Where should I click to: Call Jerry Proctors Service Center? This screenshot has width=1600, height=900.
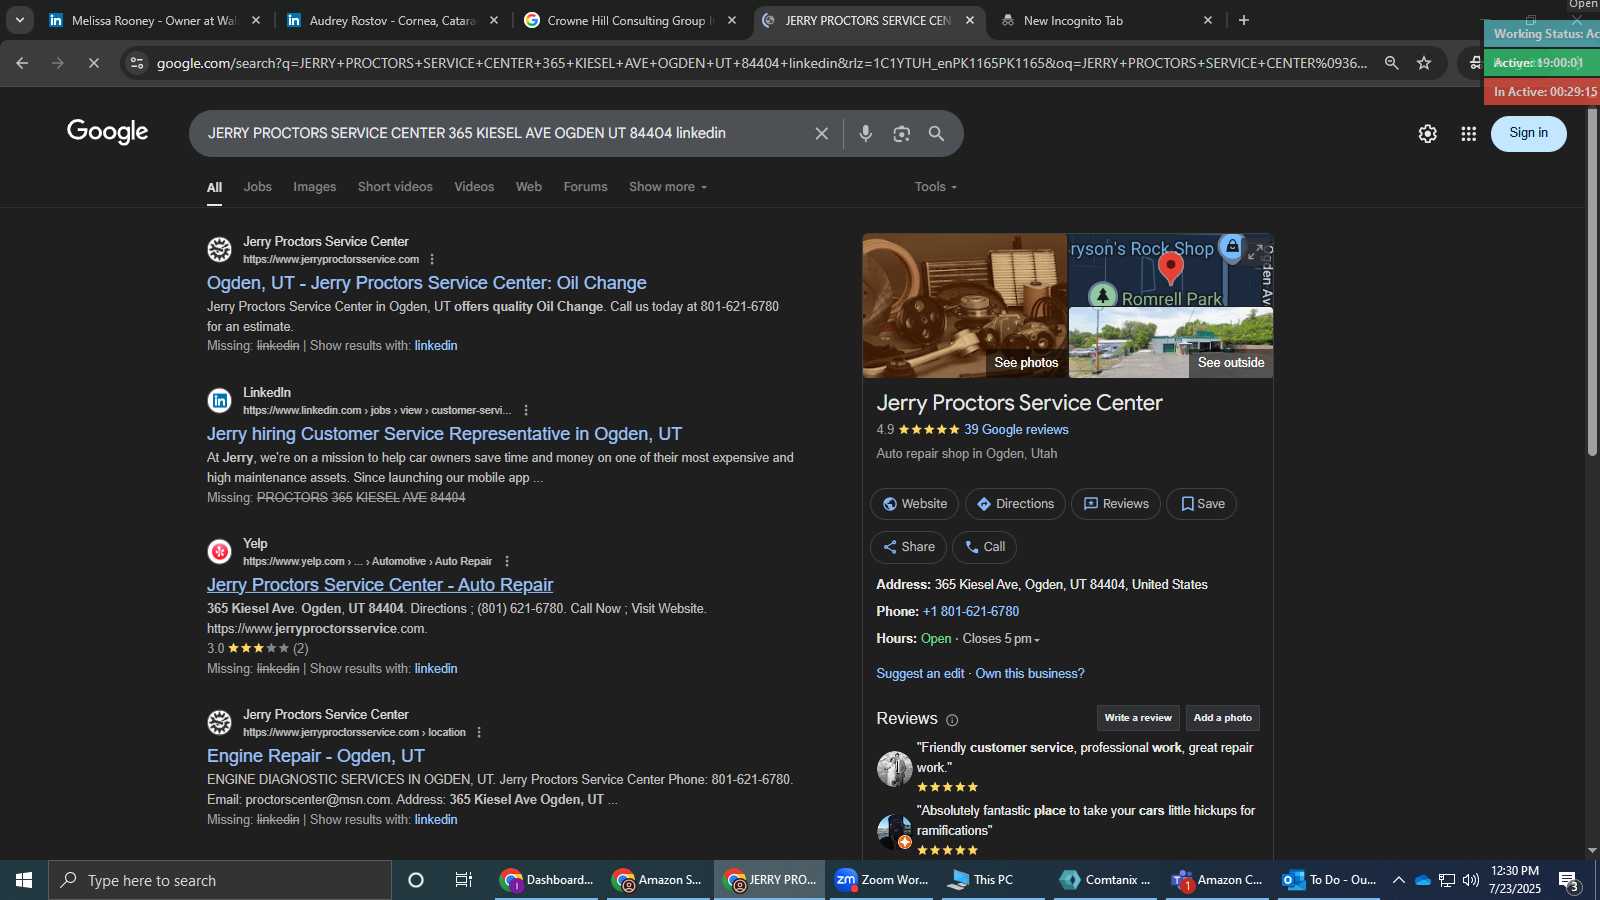tap(985, 547)
